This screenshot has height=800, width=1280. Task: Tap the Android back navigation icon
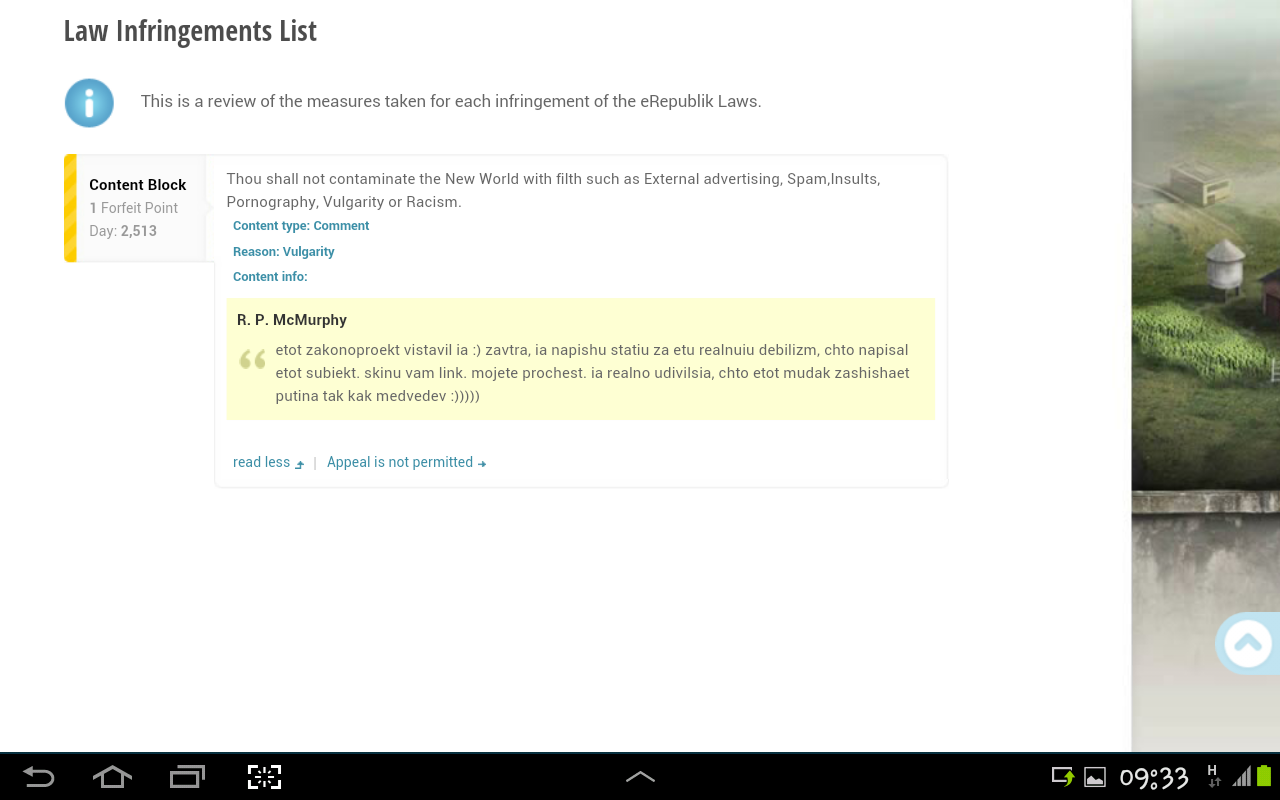click(37, 776)
